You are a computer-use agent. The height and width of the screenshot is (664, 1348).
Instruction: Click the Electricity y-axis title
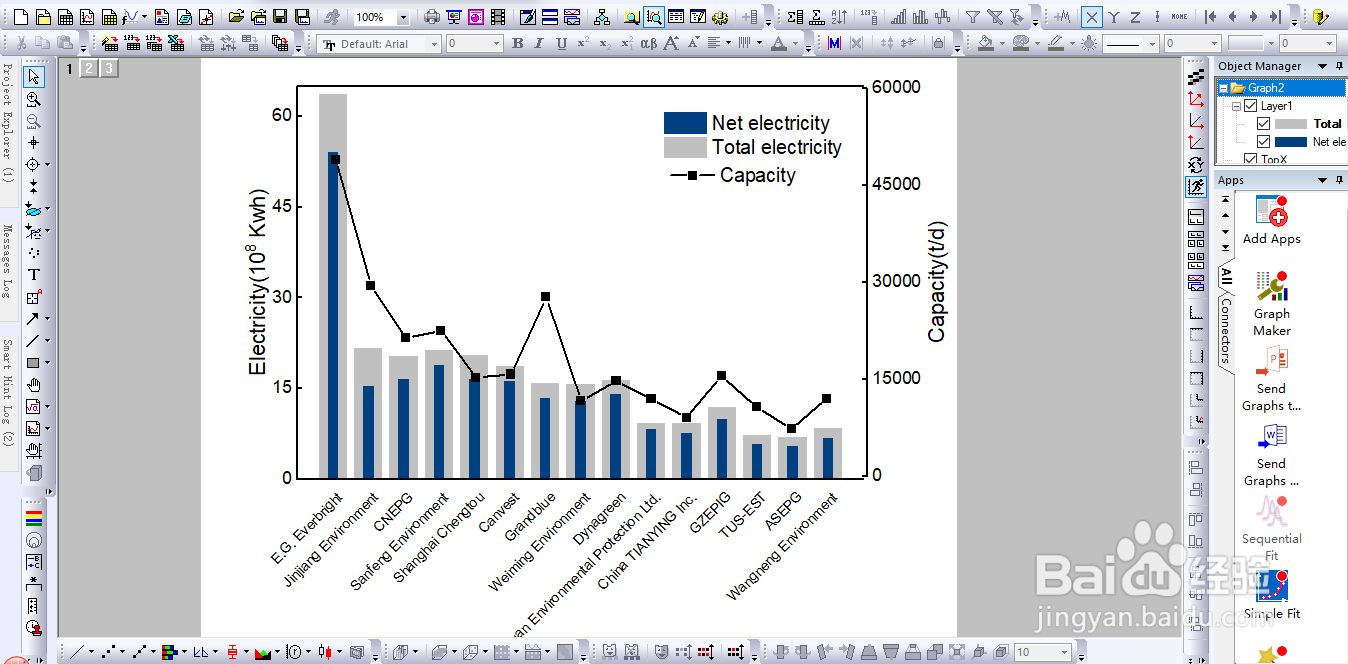pyautogui.click(x=258, y=282)
